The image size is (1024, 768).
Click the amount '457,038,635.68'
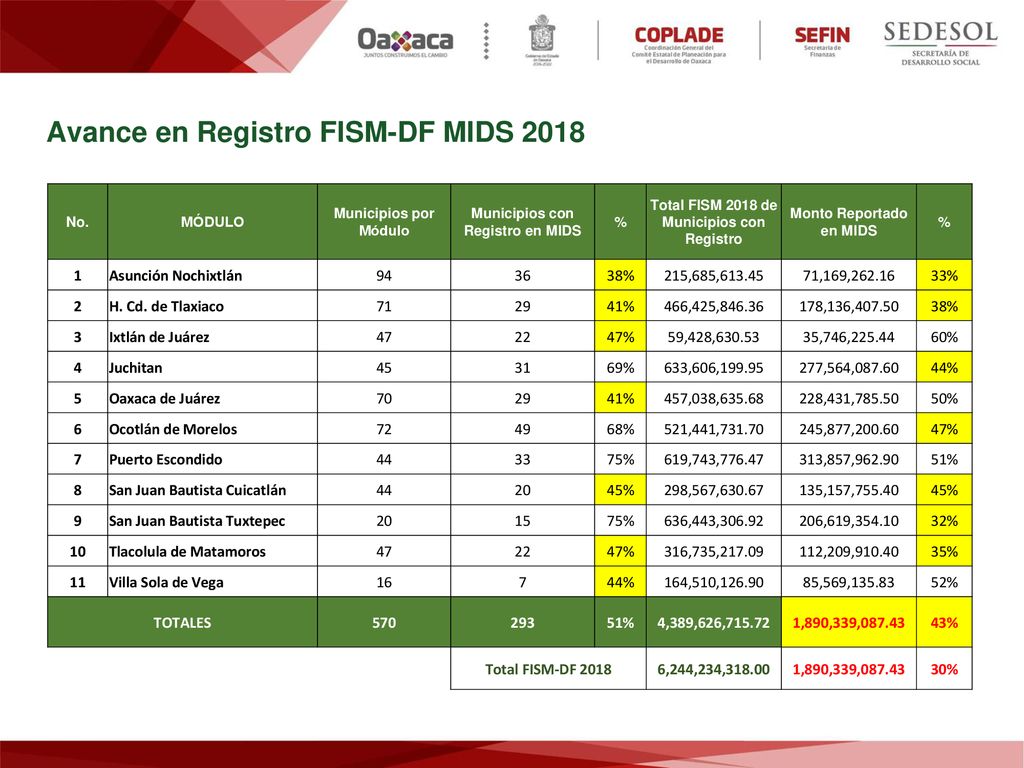pyautogui.click(x=714, y=398)
